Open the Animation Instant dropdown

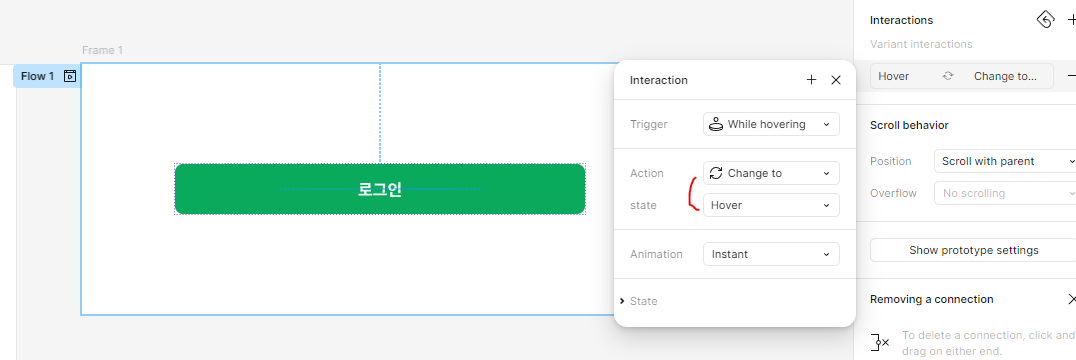(x=771, y=254)
